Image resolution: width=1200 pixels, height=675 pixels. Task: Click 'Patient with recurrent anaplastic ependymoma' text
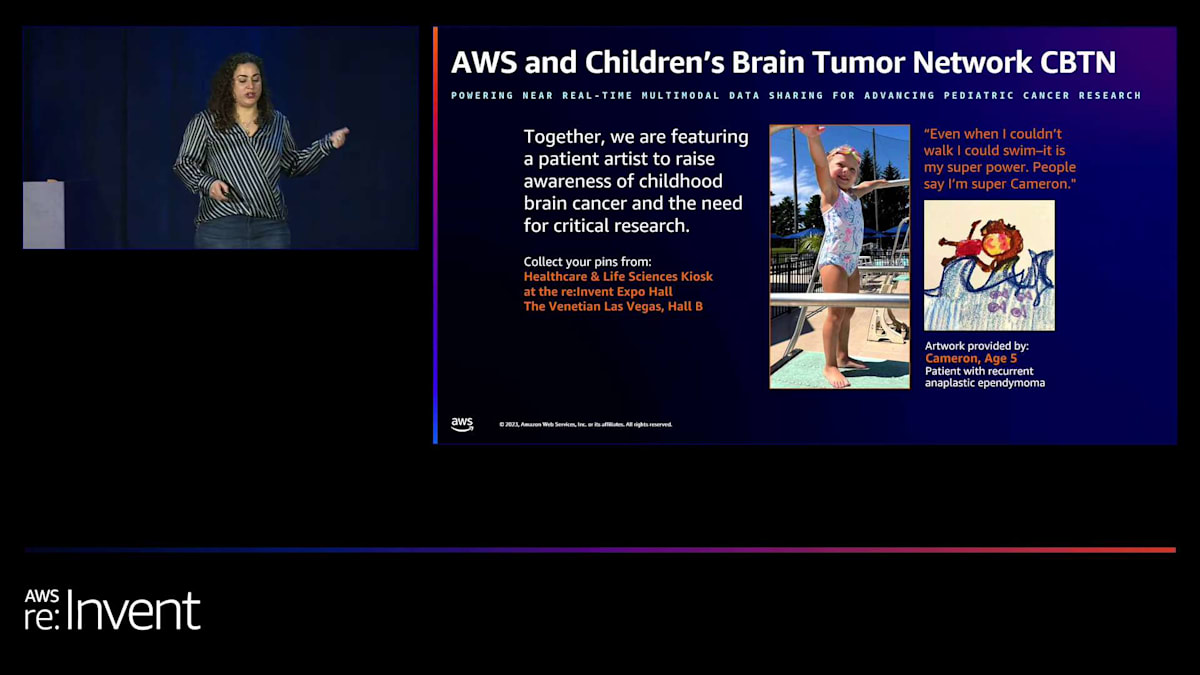tap(985, 376)
